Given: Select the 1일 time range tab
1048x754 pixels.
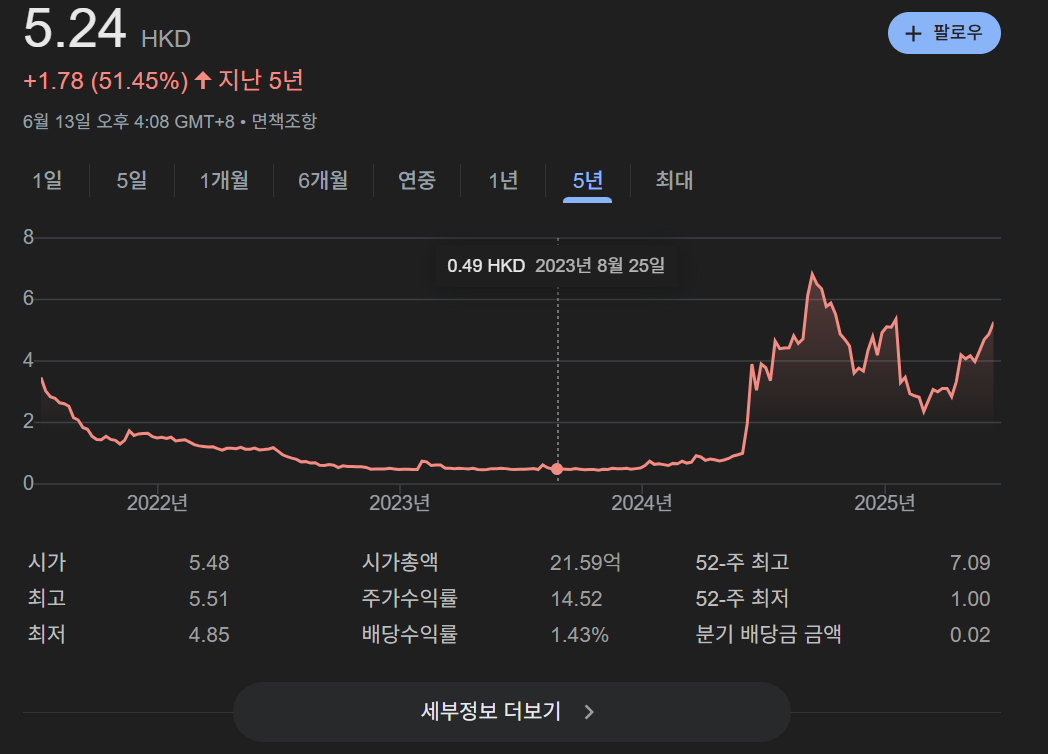Looking at the screenshot, I should pyautogui.click(x=47, y=180).
